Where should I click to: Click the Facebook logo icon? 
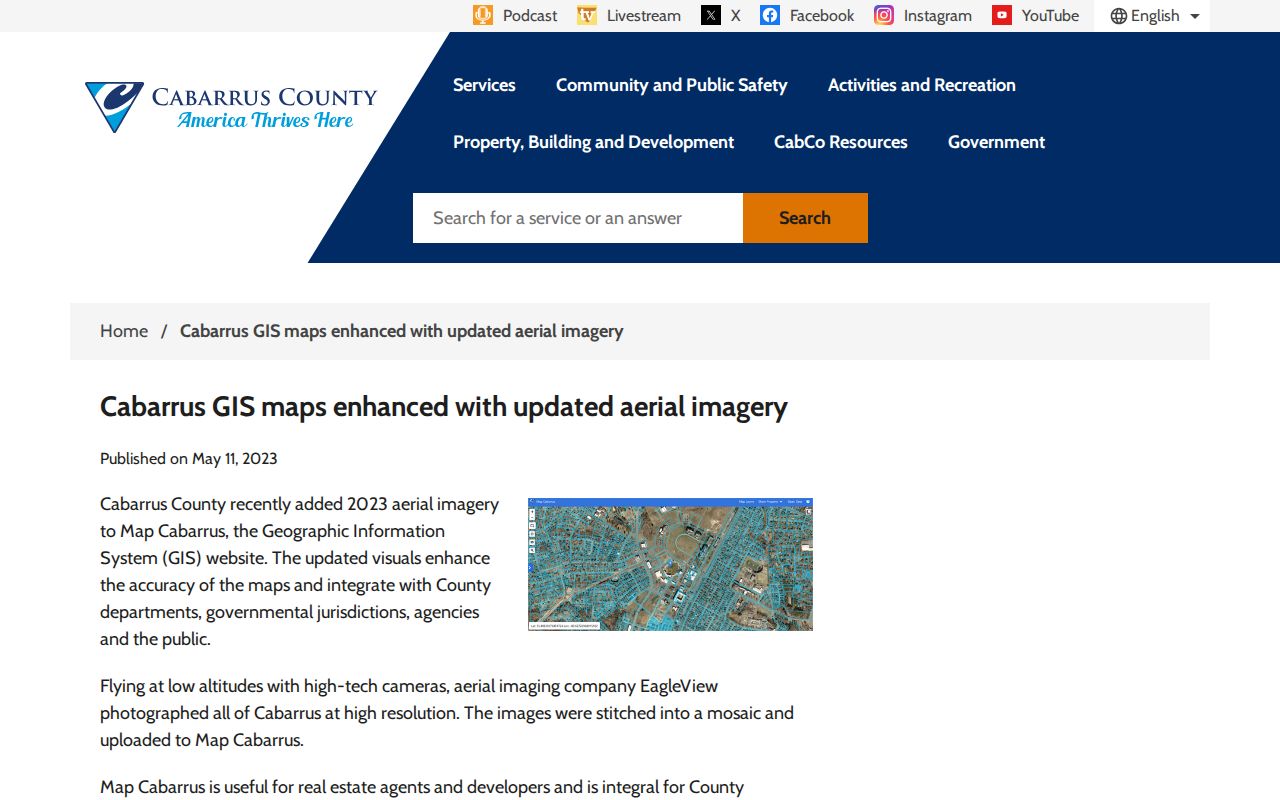(x=770, y=15)
